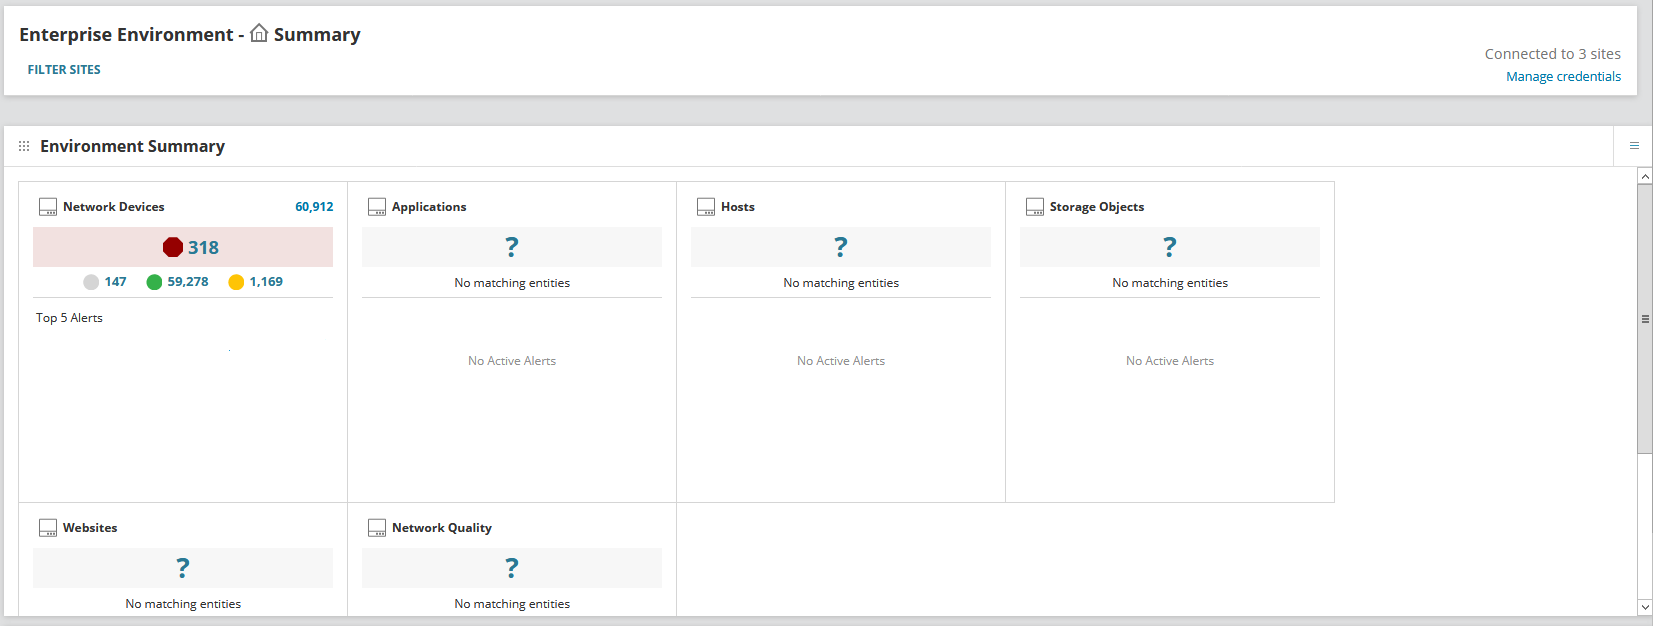Open the 147 unknown devices count
The height and width of the screenshot is (626, 1653).
(x=115, y=282)
